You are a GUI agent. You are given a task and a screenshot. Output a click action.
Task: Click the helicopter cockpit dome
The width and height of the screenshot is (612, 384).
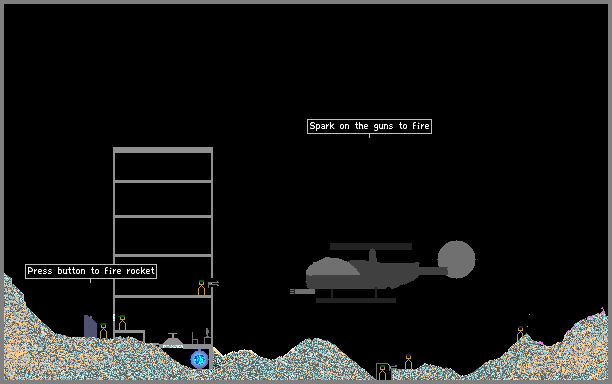pyautogui.click(x=332, y=267)
